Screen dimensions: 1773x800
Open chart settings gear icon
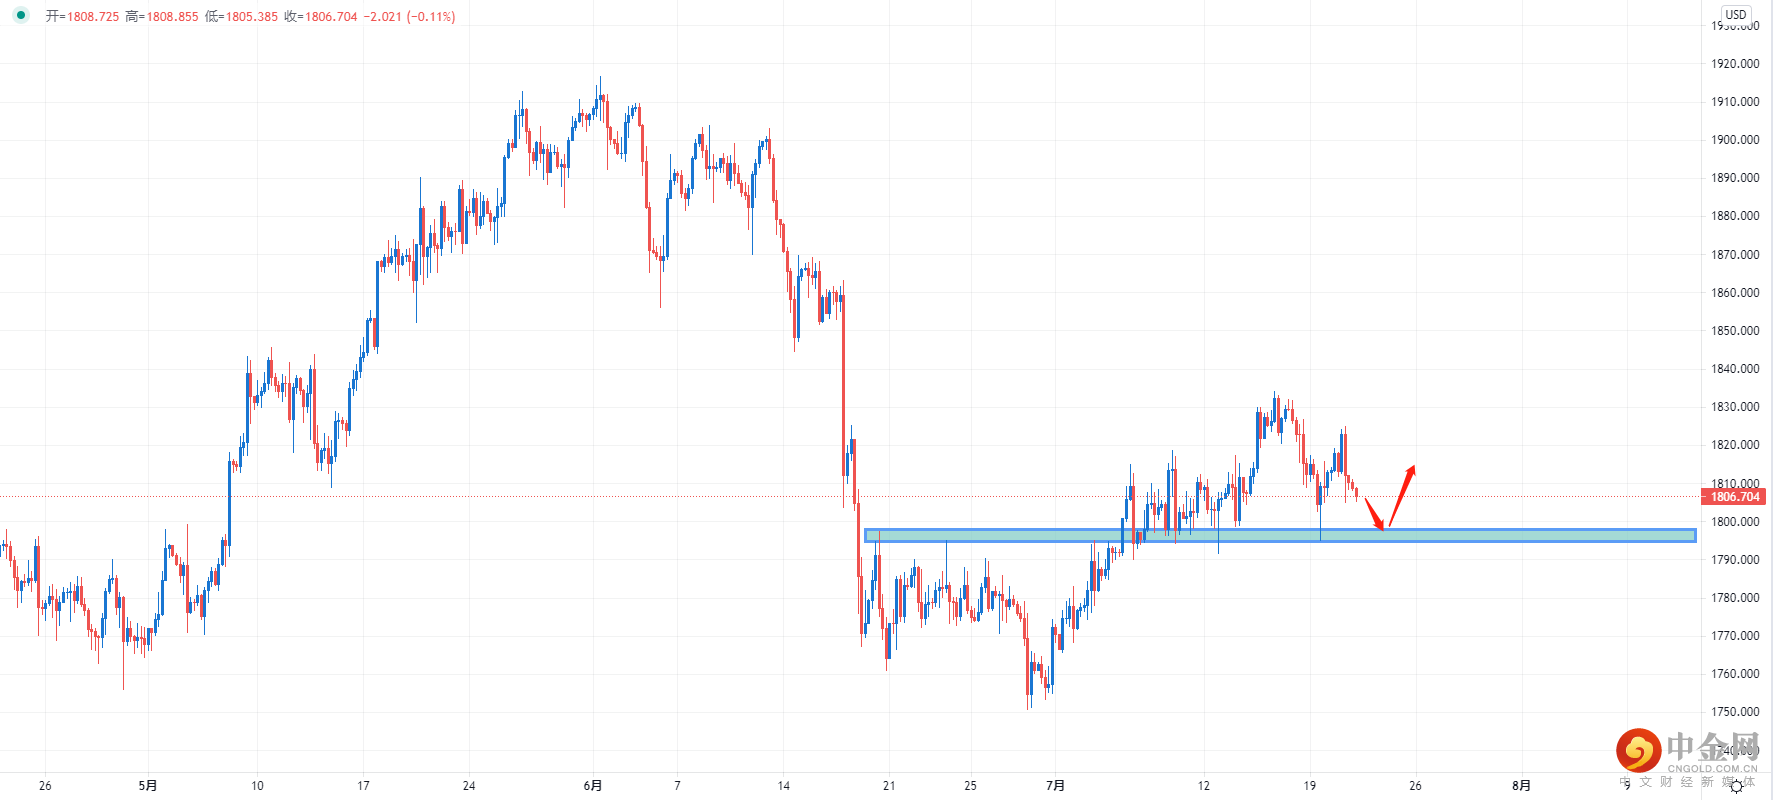pyautogui.click(x=1737, y=787)
